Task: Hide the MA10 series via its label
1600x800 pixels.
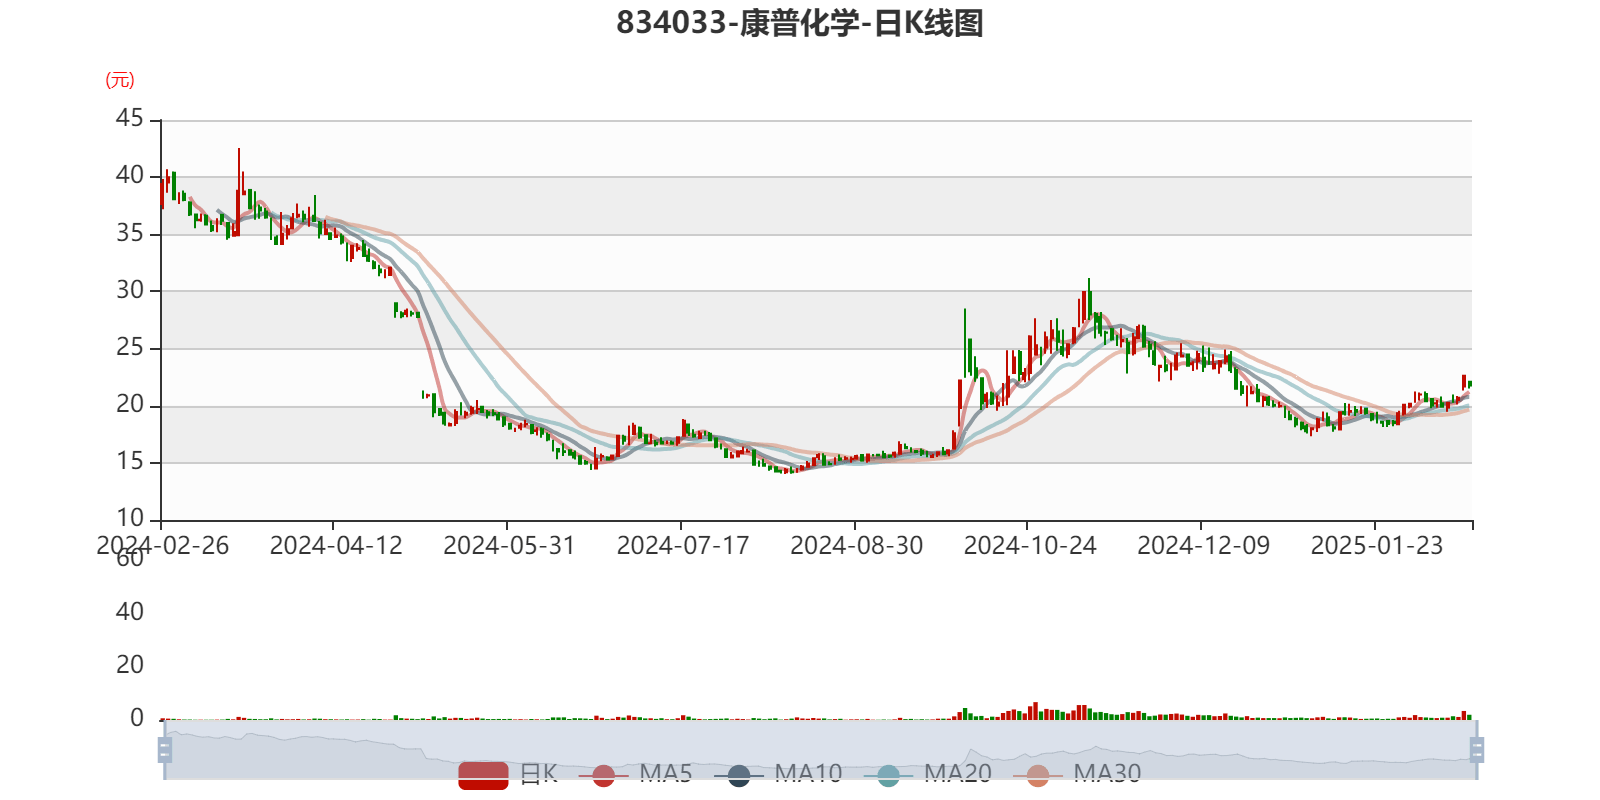Action: pos(808,773)
